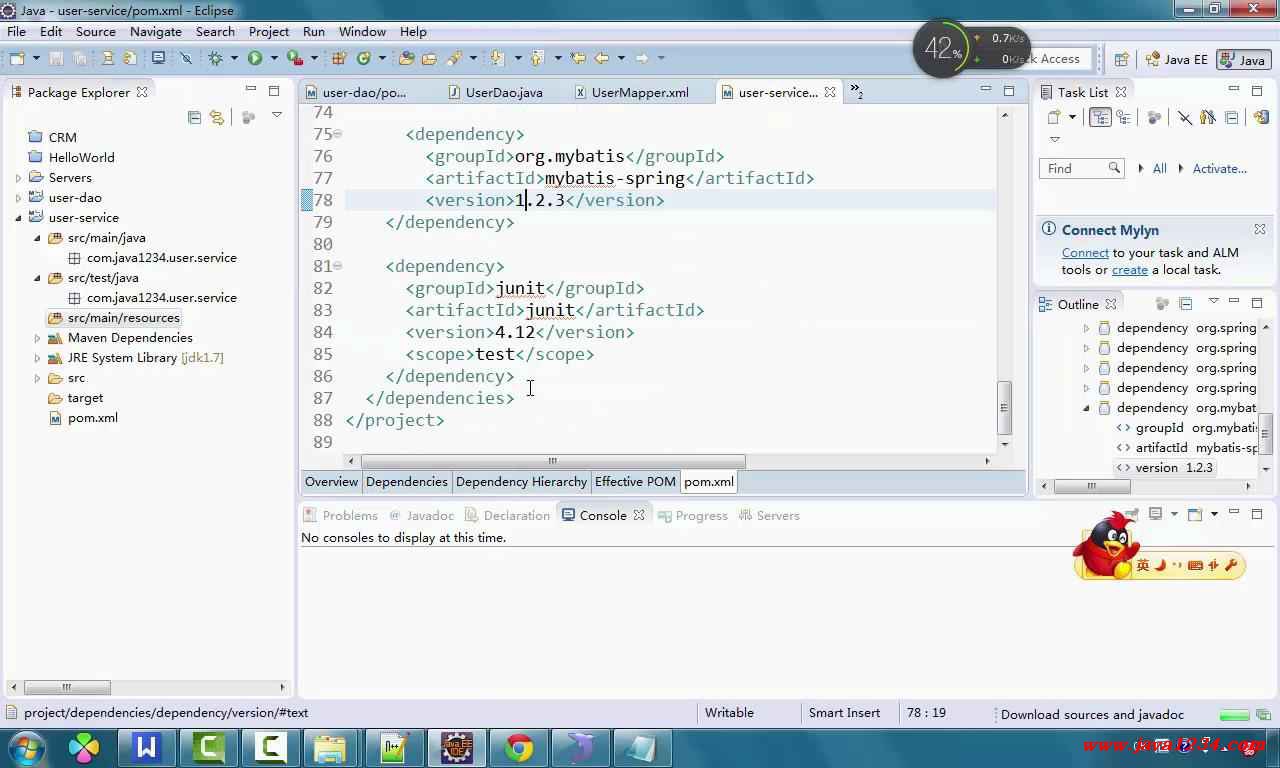Show hidden editor tabs list

(x=857, y=92)
